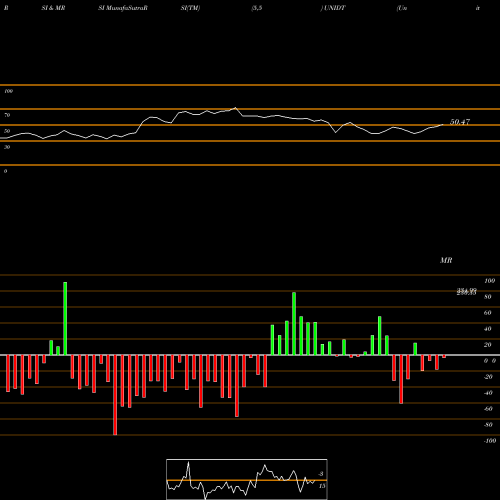The height and width of the screenshot is (500, 500).
Task: Click the '15' label in mini chart
Action: click(x=322, y=486)
